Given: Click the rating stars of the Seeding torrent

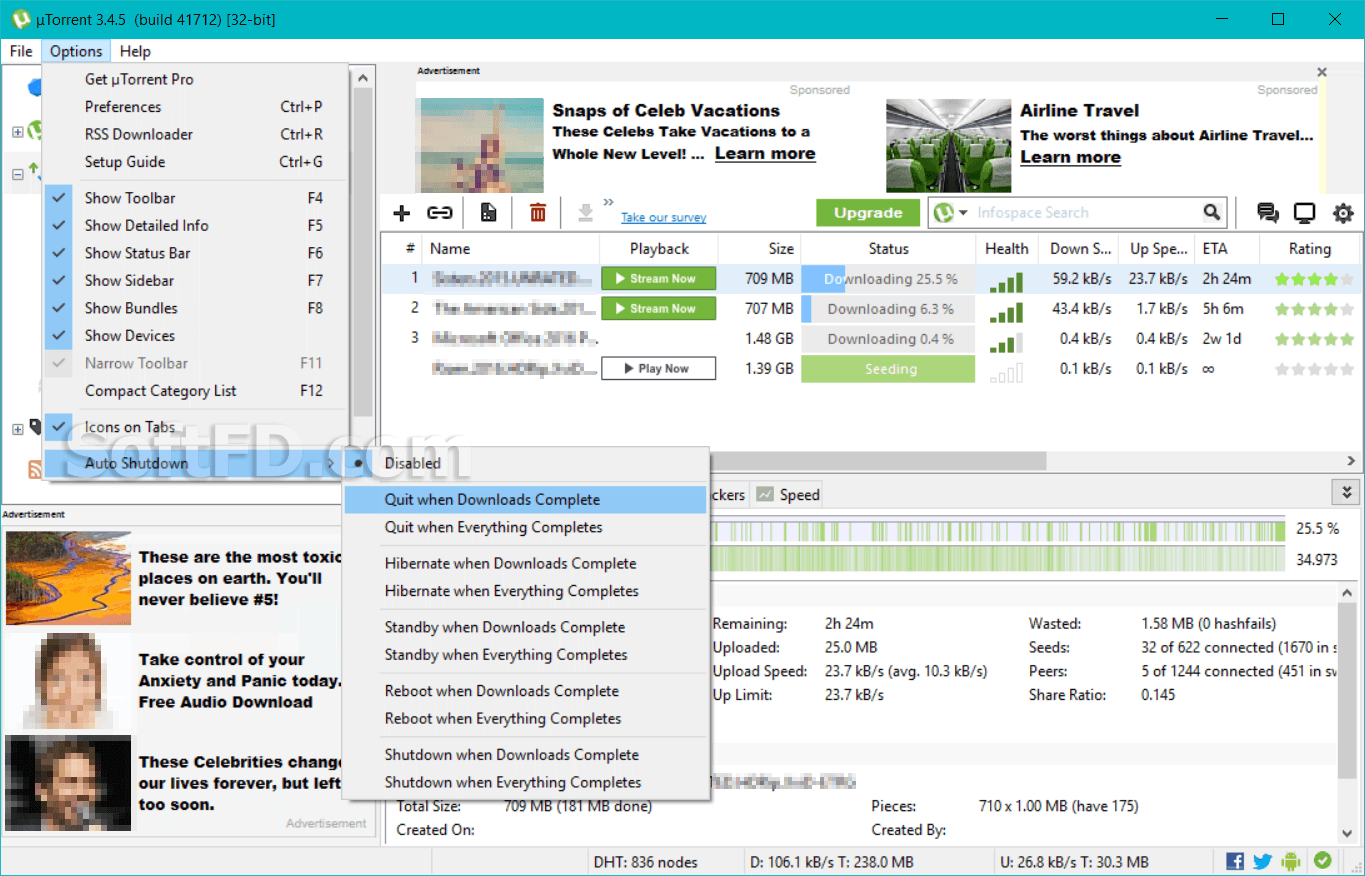Looking at the screenshot, I should coord(1314,369).
